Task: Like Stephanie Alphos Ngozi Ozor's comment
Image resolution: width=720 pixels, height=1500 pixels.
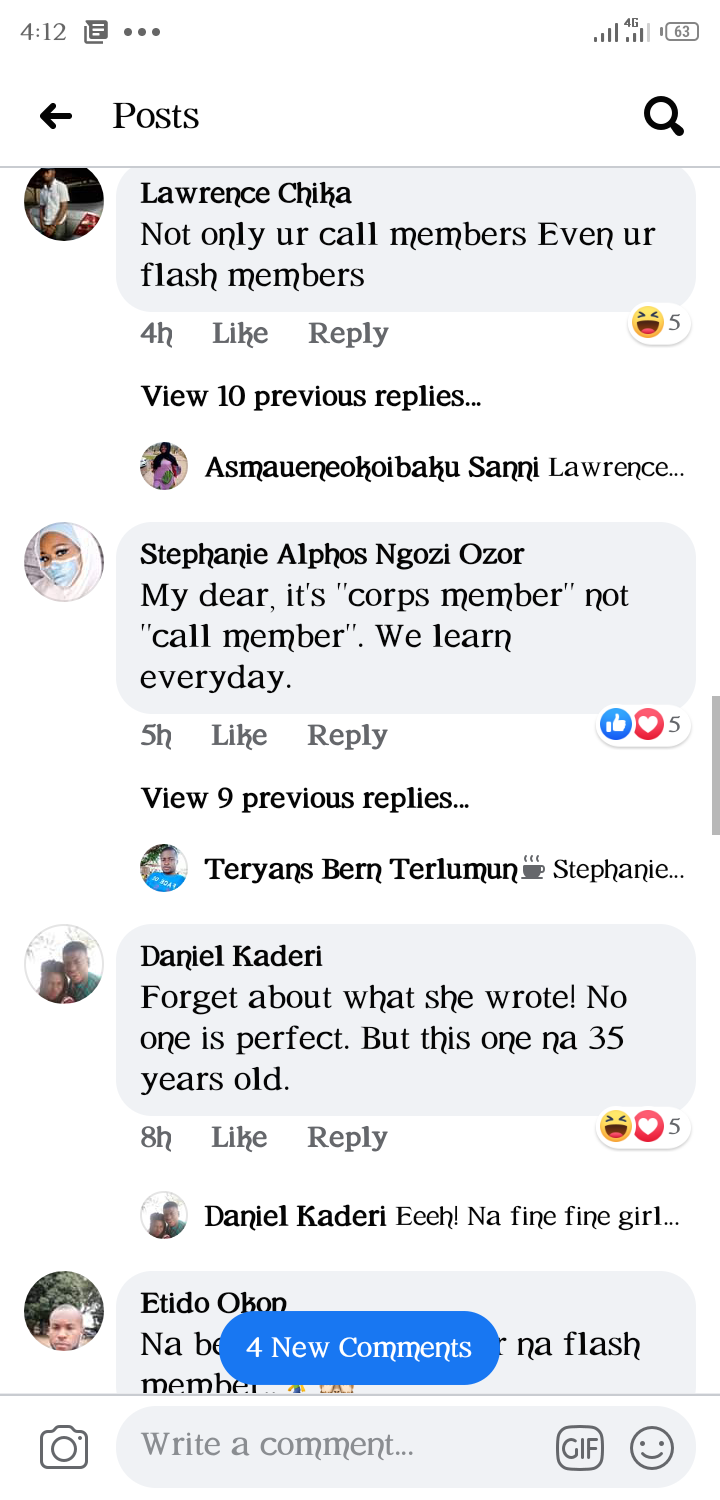Action: 239,736
